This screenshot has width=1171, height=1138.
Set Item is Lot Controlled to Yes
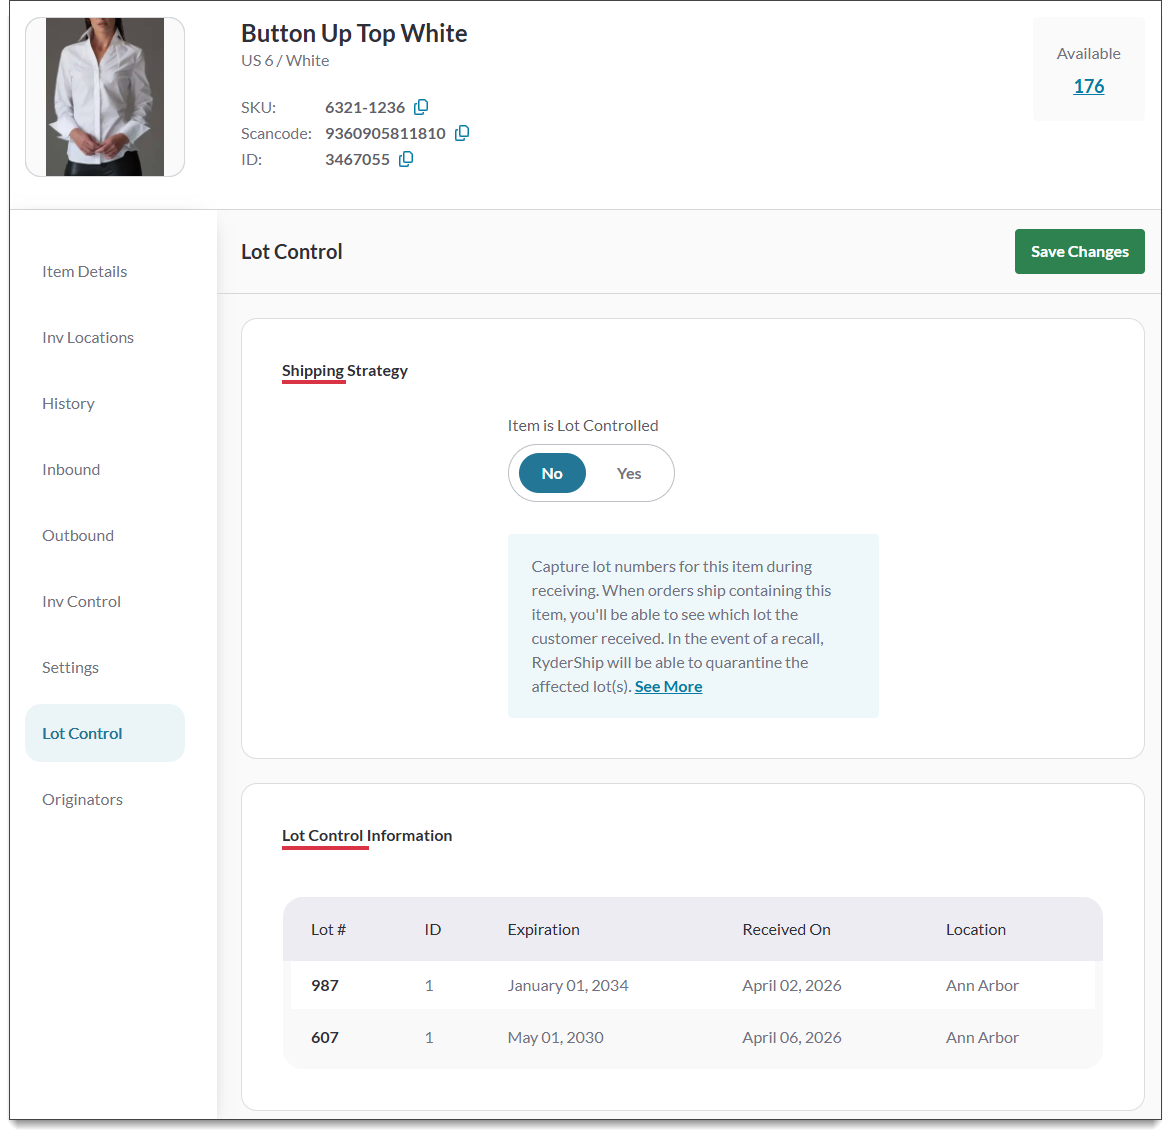[629, 473]
